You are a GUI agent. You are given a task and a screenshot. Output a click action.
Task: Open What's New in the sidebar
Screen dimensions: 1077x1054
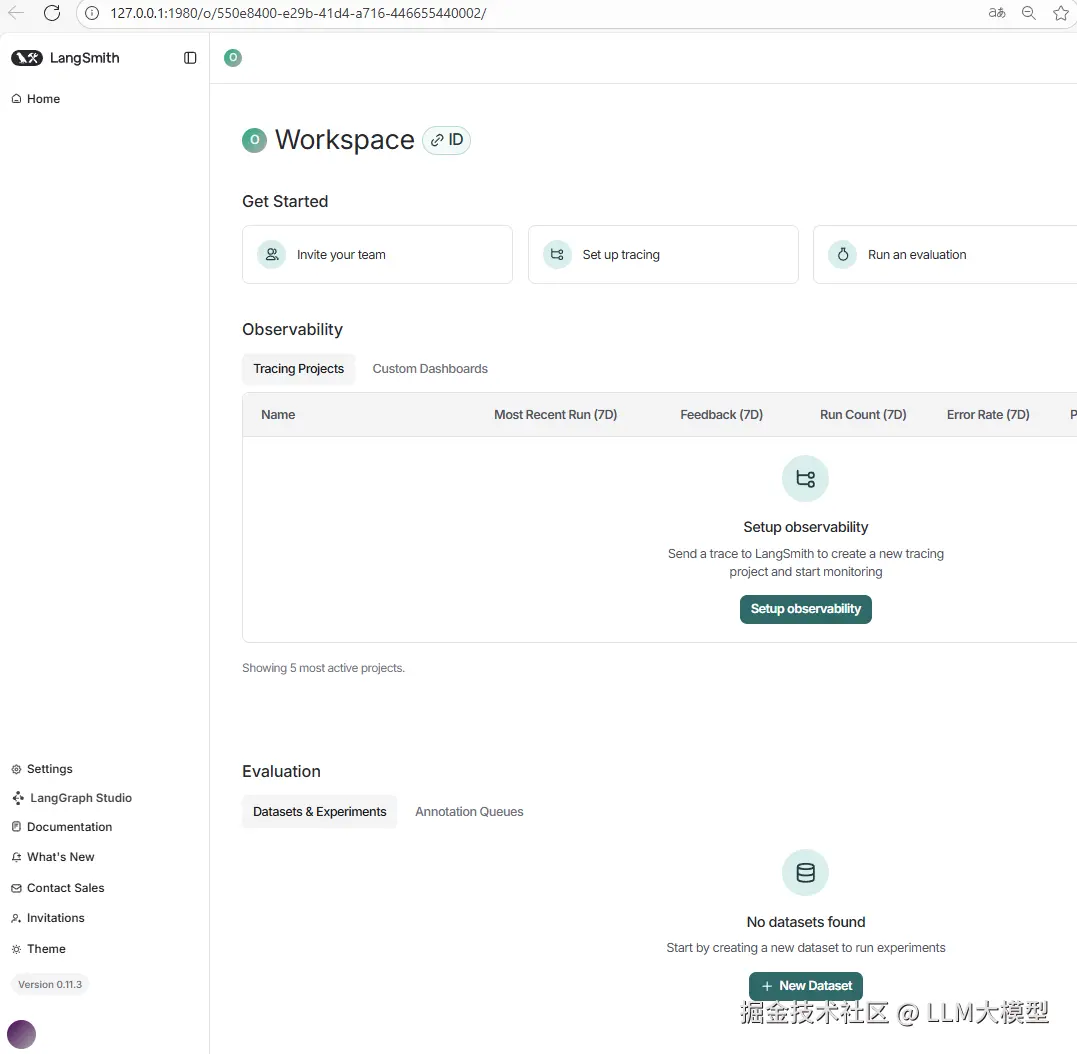pos(60,857)
